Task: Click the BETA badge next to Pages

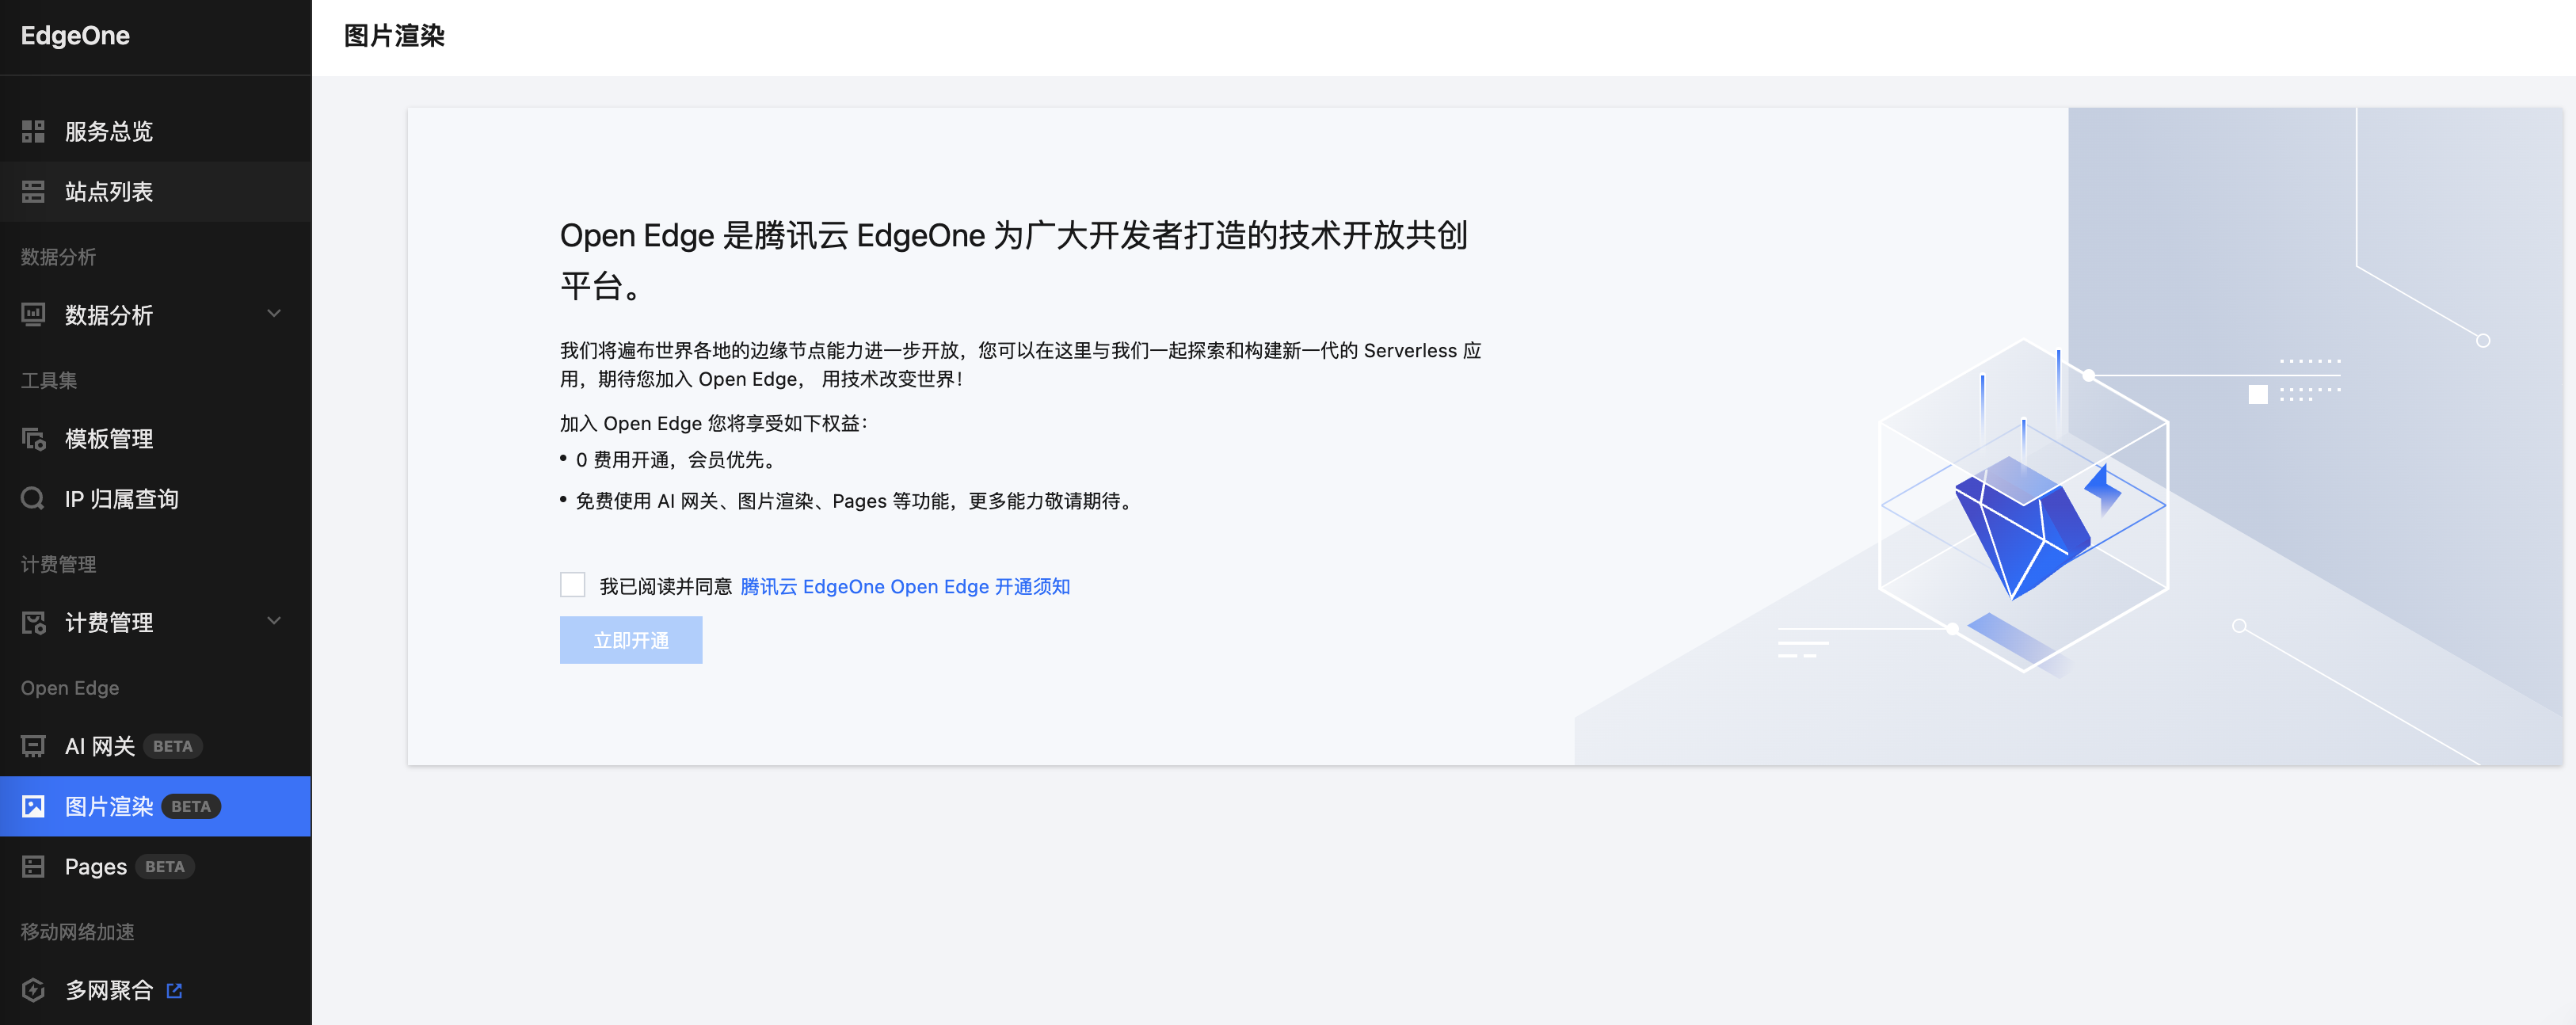Action: point(165,866)
